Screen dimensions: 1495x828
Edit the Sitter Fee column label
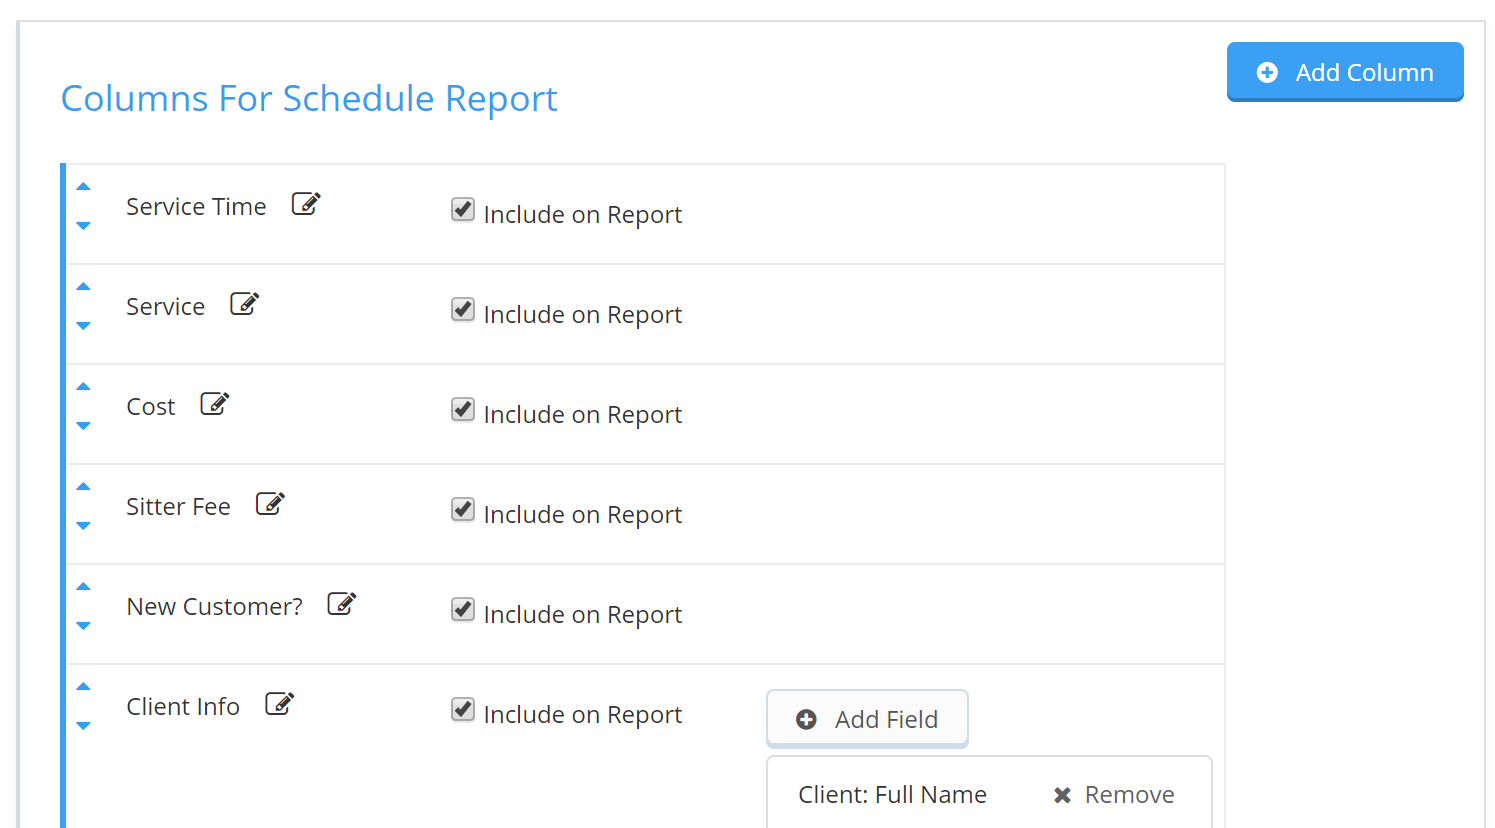(271, 504)
